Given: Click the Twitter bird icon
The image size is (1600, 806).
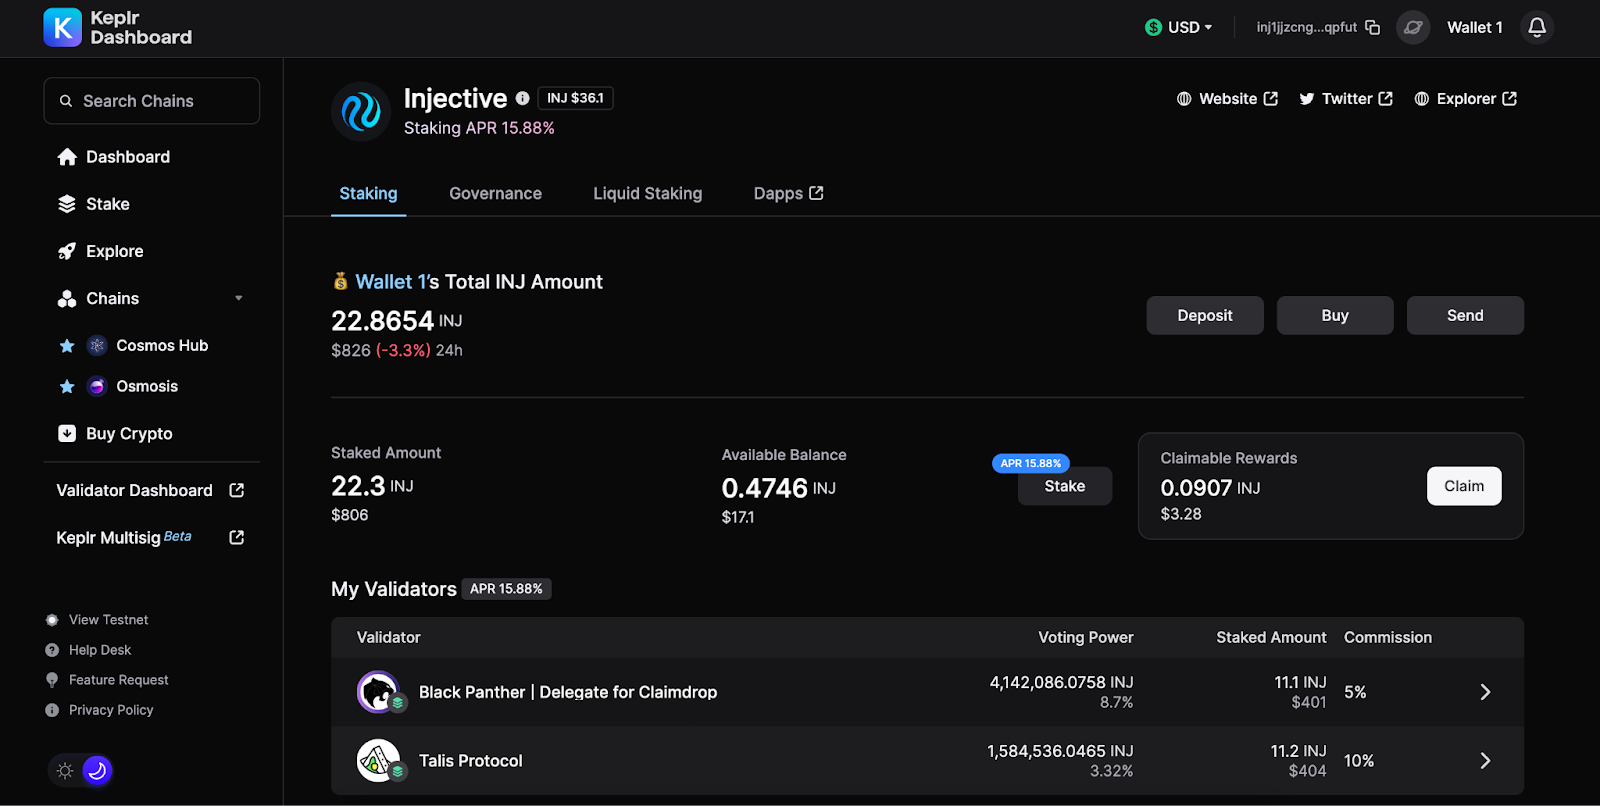Looking at the screenshot, I should (x=1306, y=99).
